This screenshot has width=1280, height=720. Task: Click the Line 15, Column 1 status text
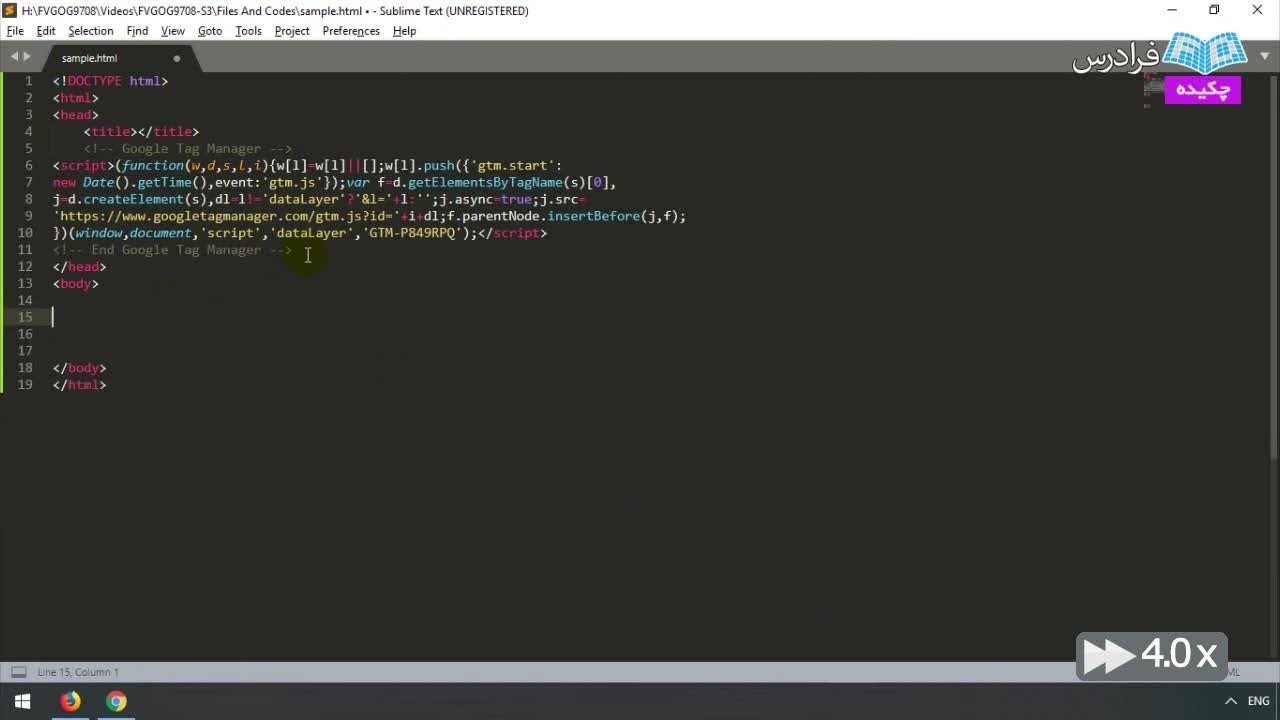point(78,672)
